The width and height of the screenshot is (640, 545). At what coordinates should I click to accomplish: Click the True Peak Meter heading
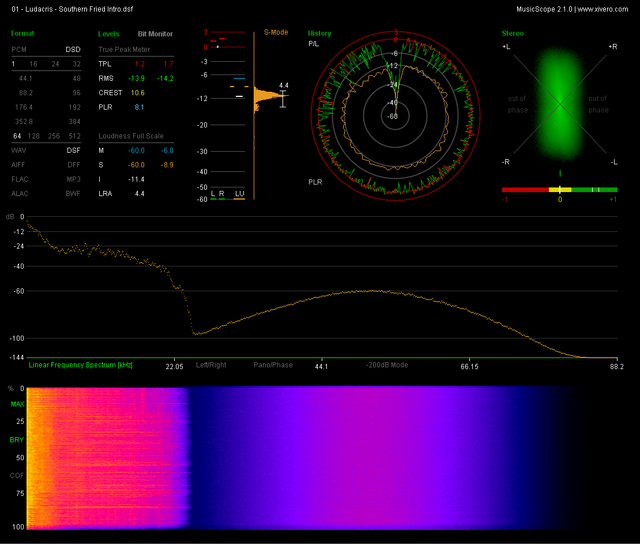[x=124, y=49]
